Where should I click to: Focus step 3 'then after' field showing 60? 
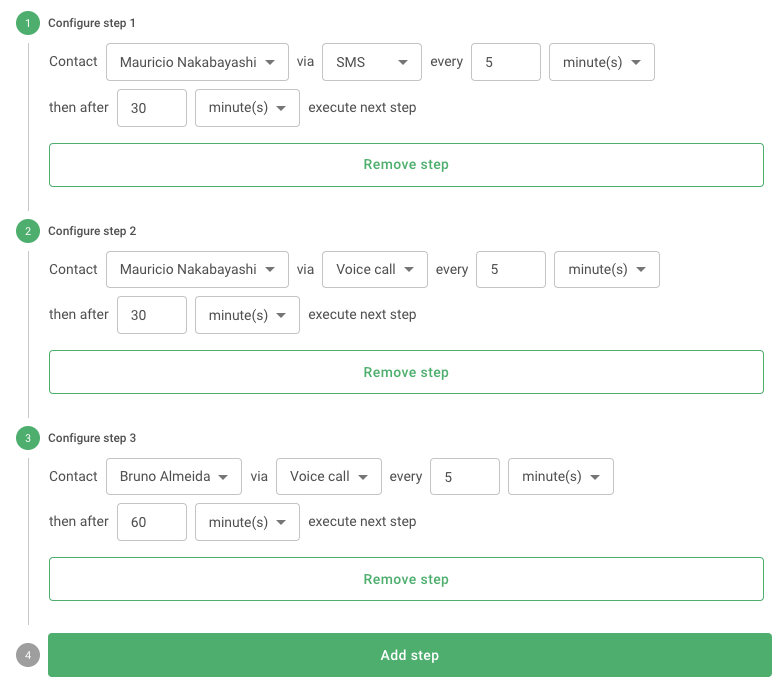point(152,522)
